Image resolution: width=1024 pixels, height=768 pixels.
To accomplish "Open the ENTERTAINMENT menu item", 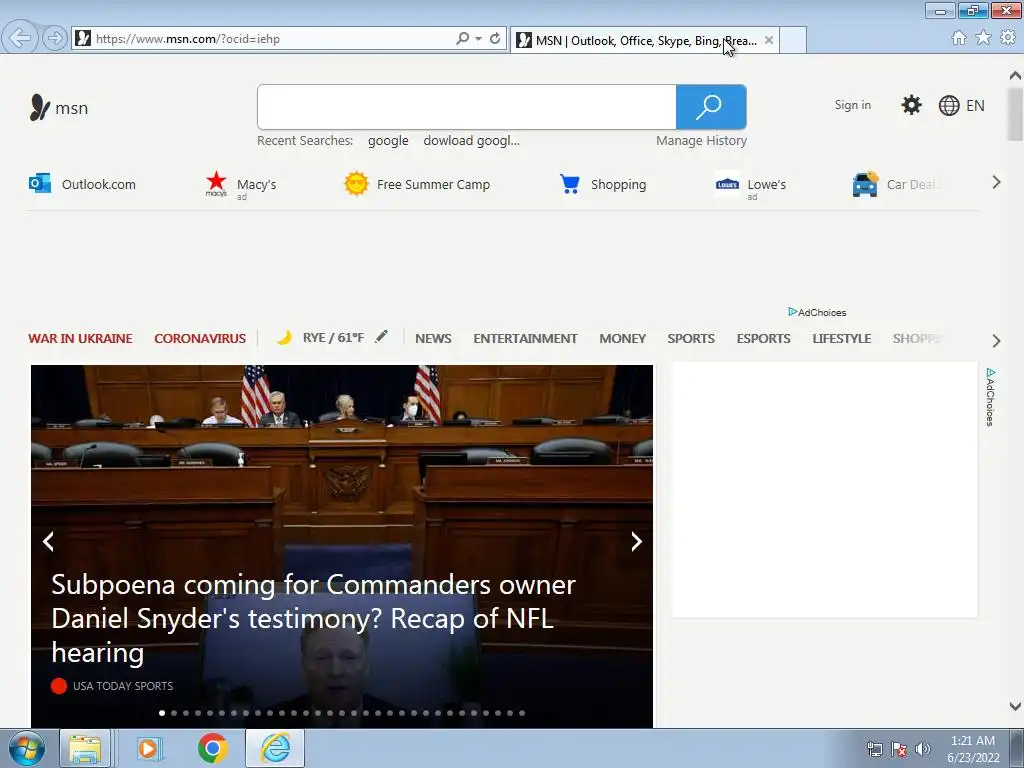I will [x=525, y=338].
